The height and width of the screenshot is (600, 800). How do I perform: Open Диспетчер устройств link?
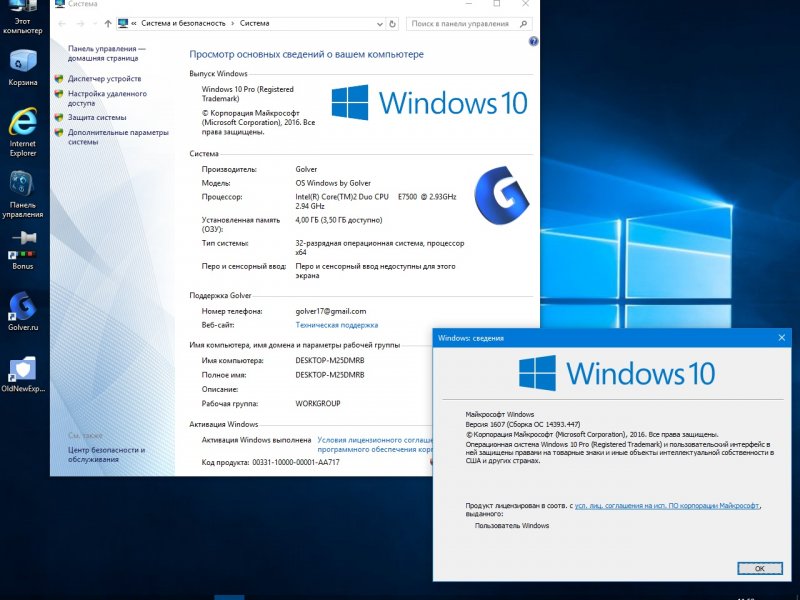pos(105,79)
